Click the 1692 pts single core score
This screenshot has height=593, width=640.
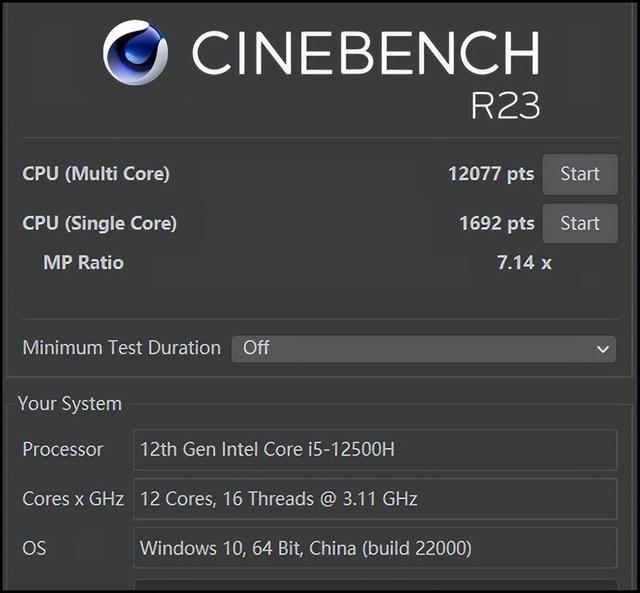(x=497, y=224)
